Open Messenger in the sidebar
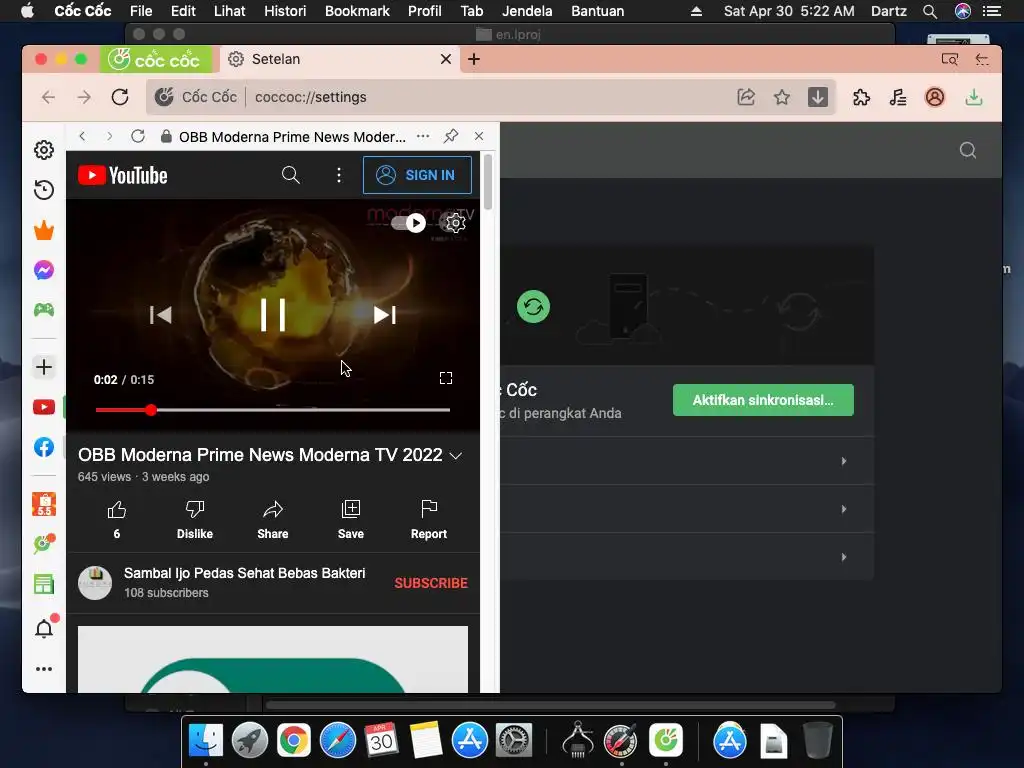This screenshot has width=1024, height=768. (44, 270)
